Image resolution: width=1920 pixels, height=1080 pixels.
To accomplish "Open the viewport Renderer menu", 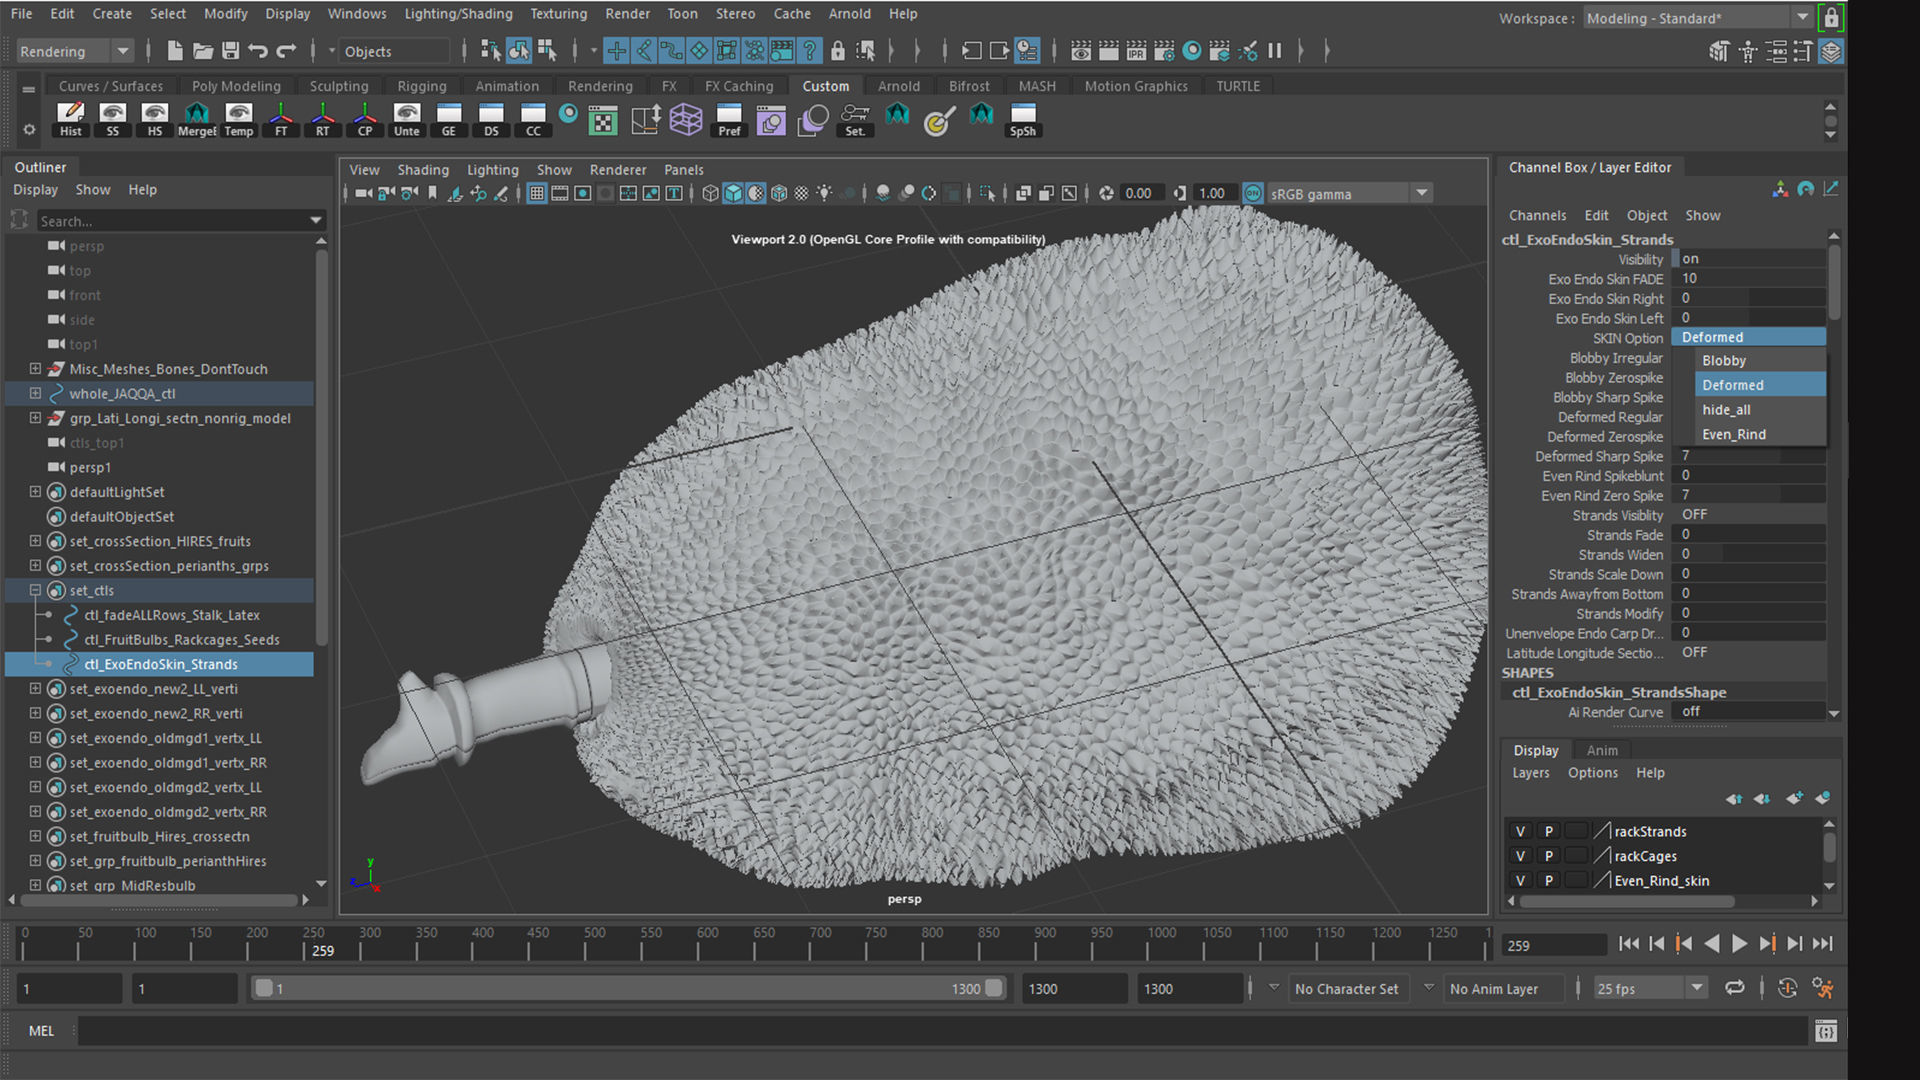I will [x=618, y=170].
